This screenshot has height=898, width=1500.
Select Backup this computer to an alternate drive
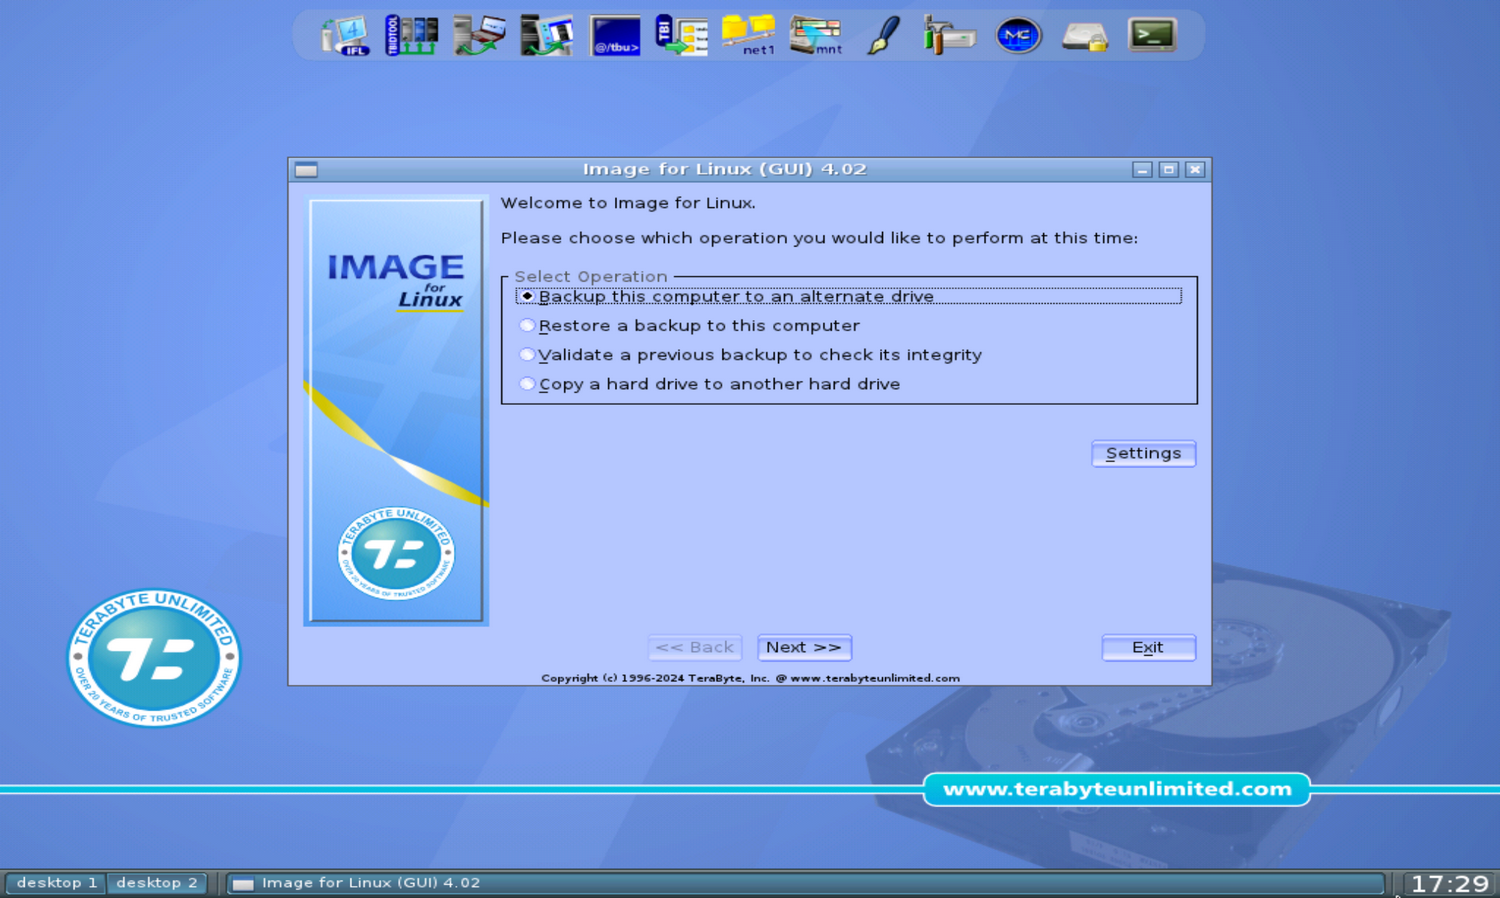849,296
